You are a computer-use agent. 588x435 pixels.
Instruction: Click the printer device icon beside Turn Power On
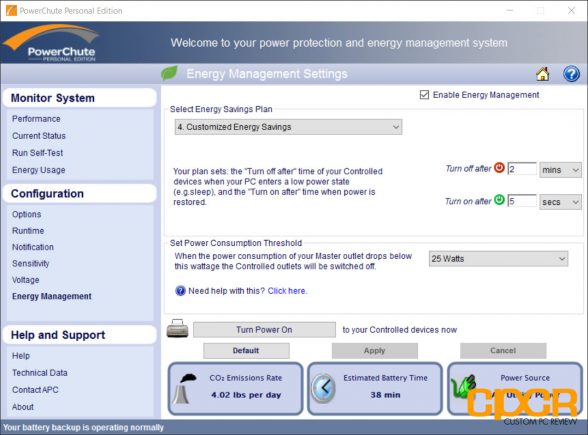click(177, 328)
